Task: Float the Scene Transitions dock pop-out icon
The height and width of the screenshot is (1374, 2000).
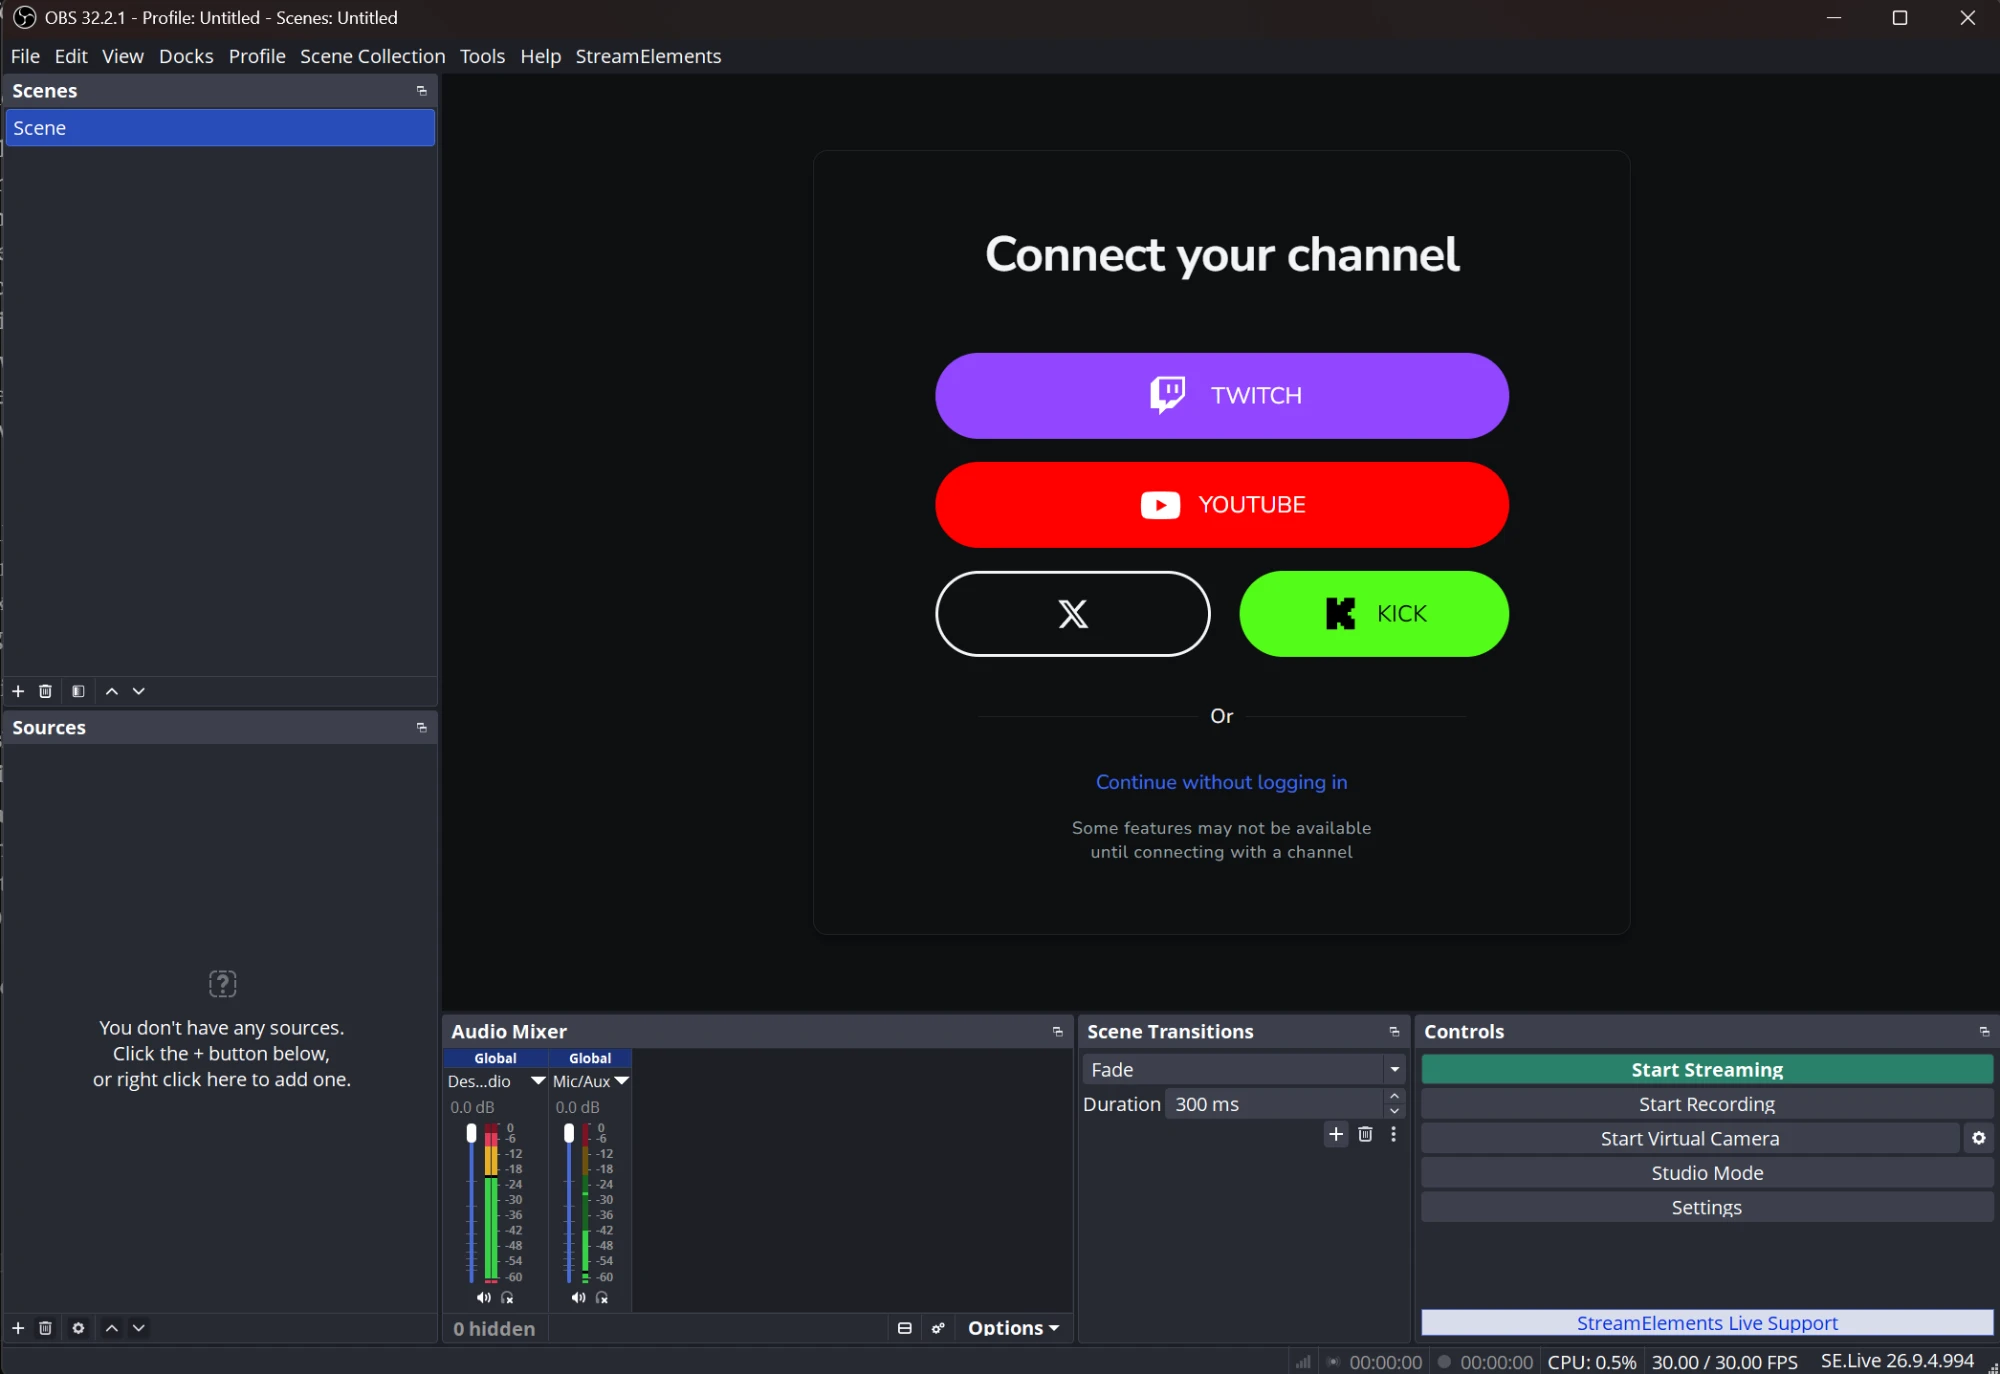Action: pyautogui.click(x=1395, y=1032)
